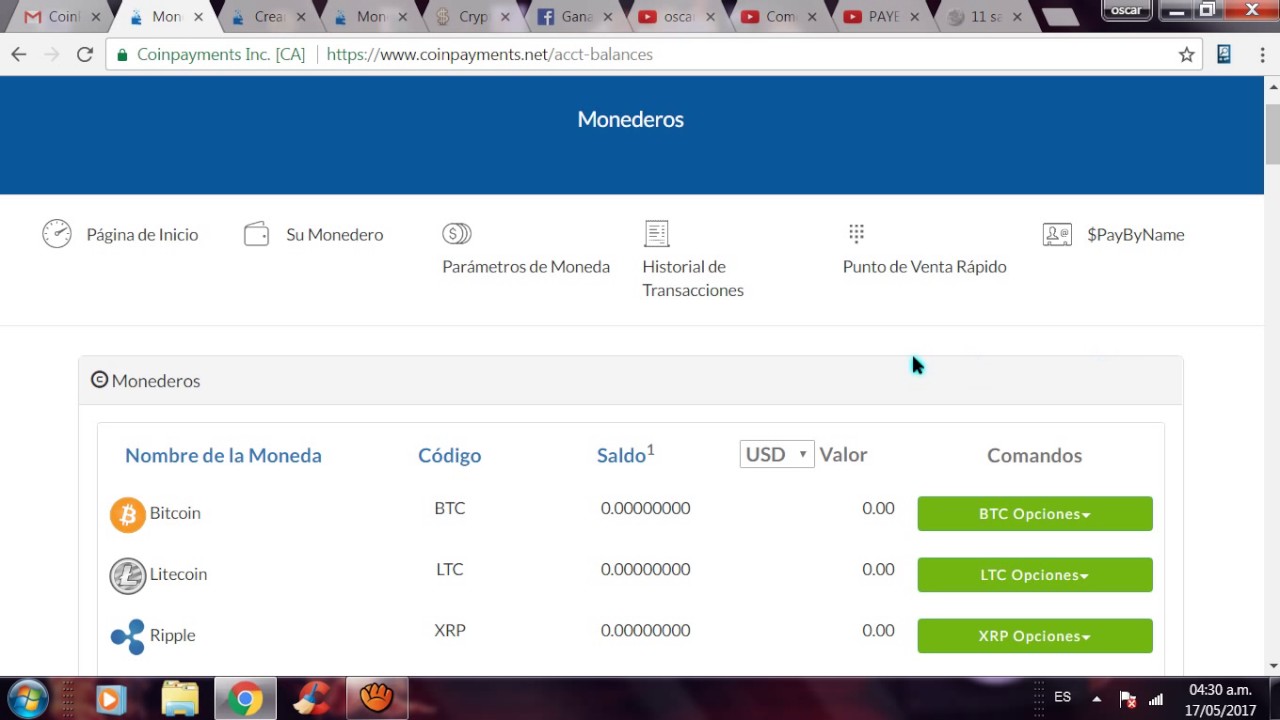Open Windows Media Player from taskbar
1280x720 pixels.
[111, 698]
